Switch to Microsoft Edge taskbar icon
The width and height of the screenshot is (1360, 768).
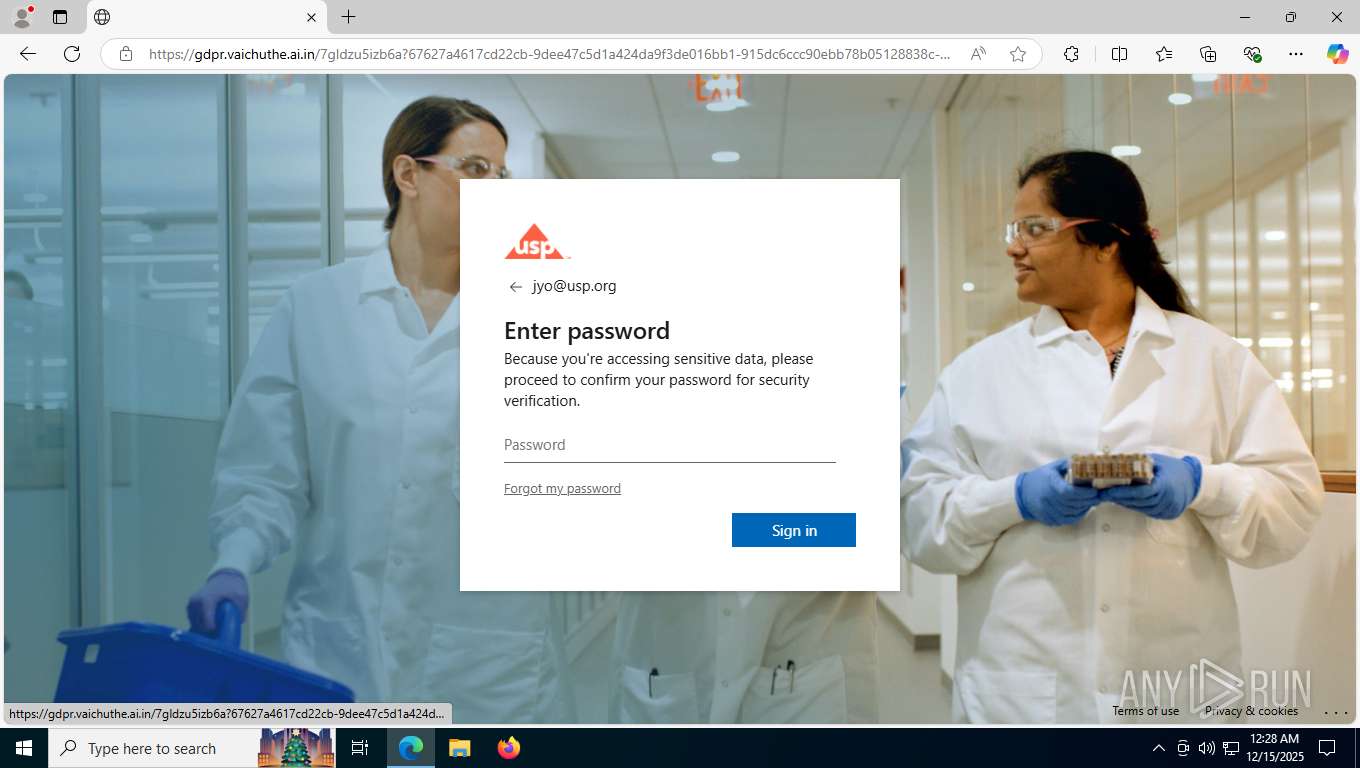point(411,748)
